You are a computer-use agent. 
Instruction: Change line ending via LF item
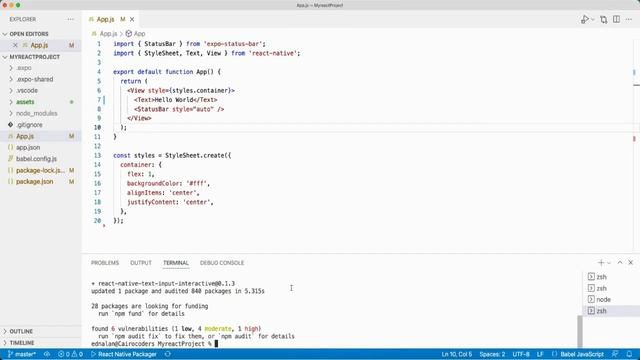tap(540, 354)
